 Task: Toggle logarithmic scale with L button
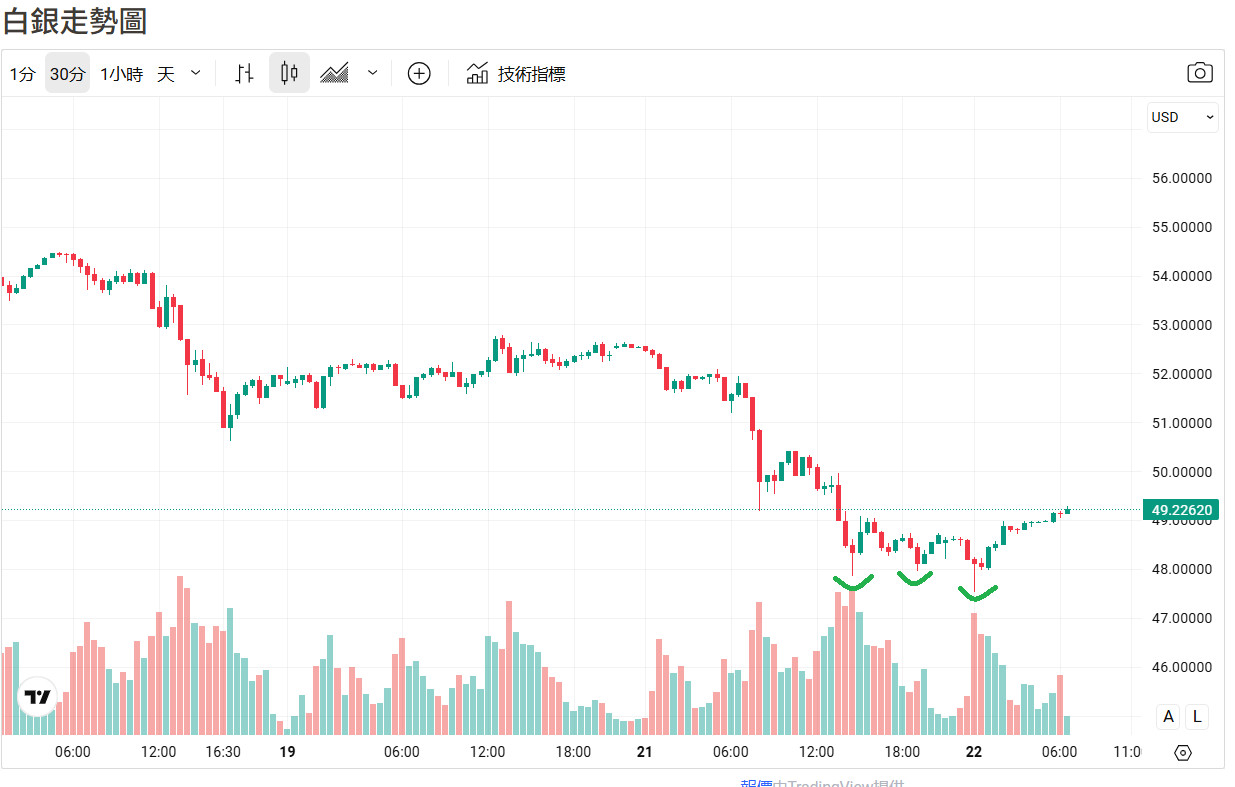[1196, 716]
